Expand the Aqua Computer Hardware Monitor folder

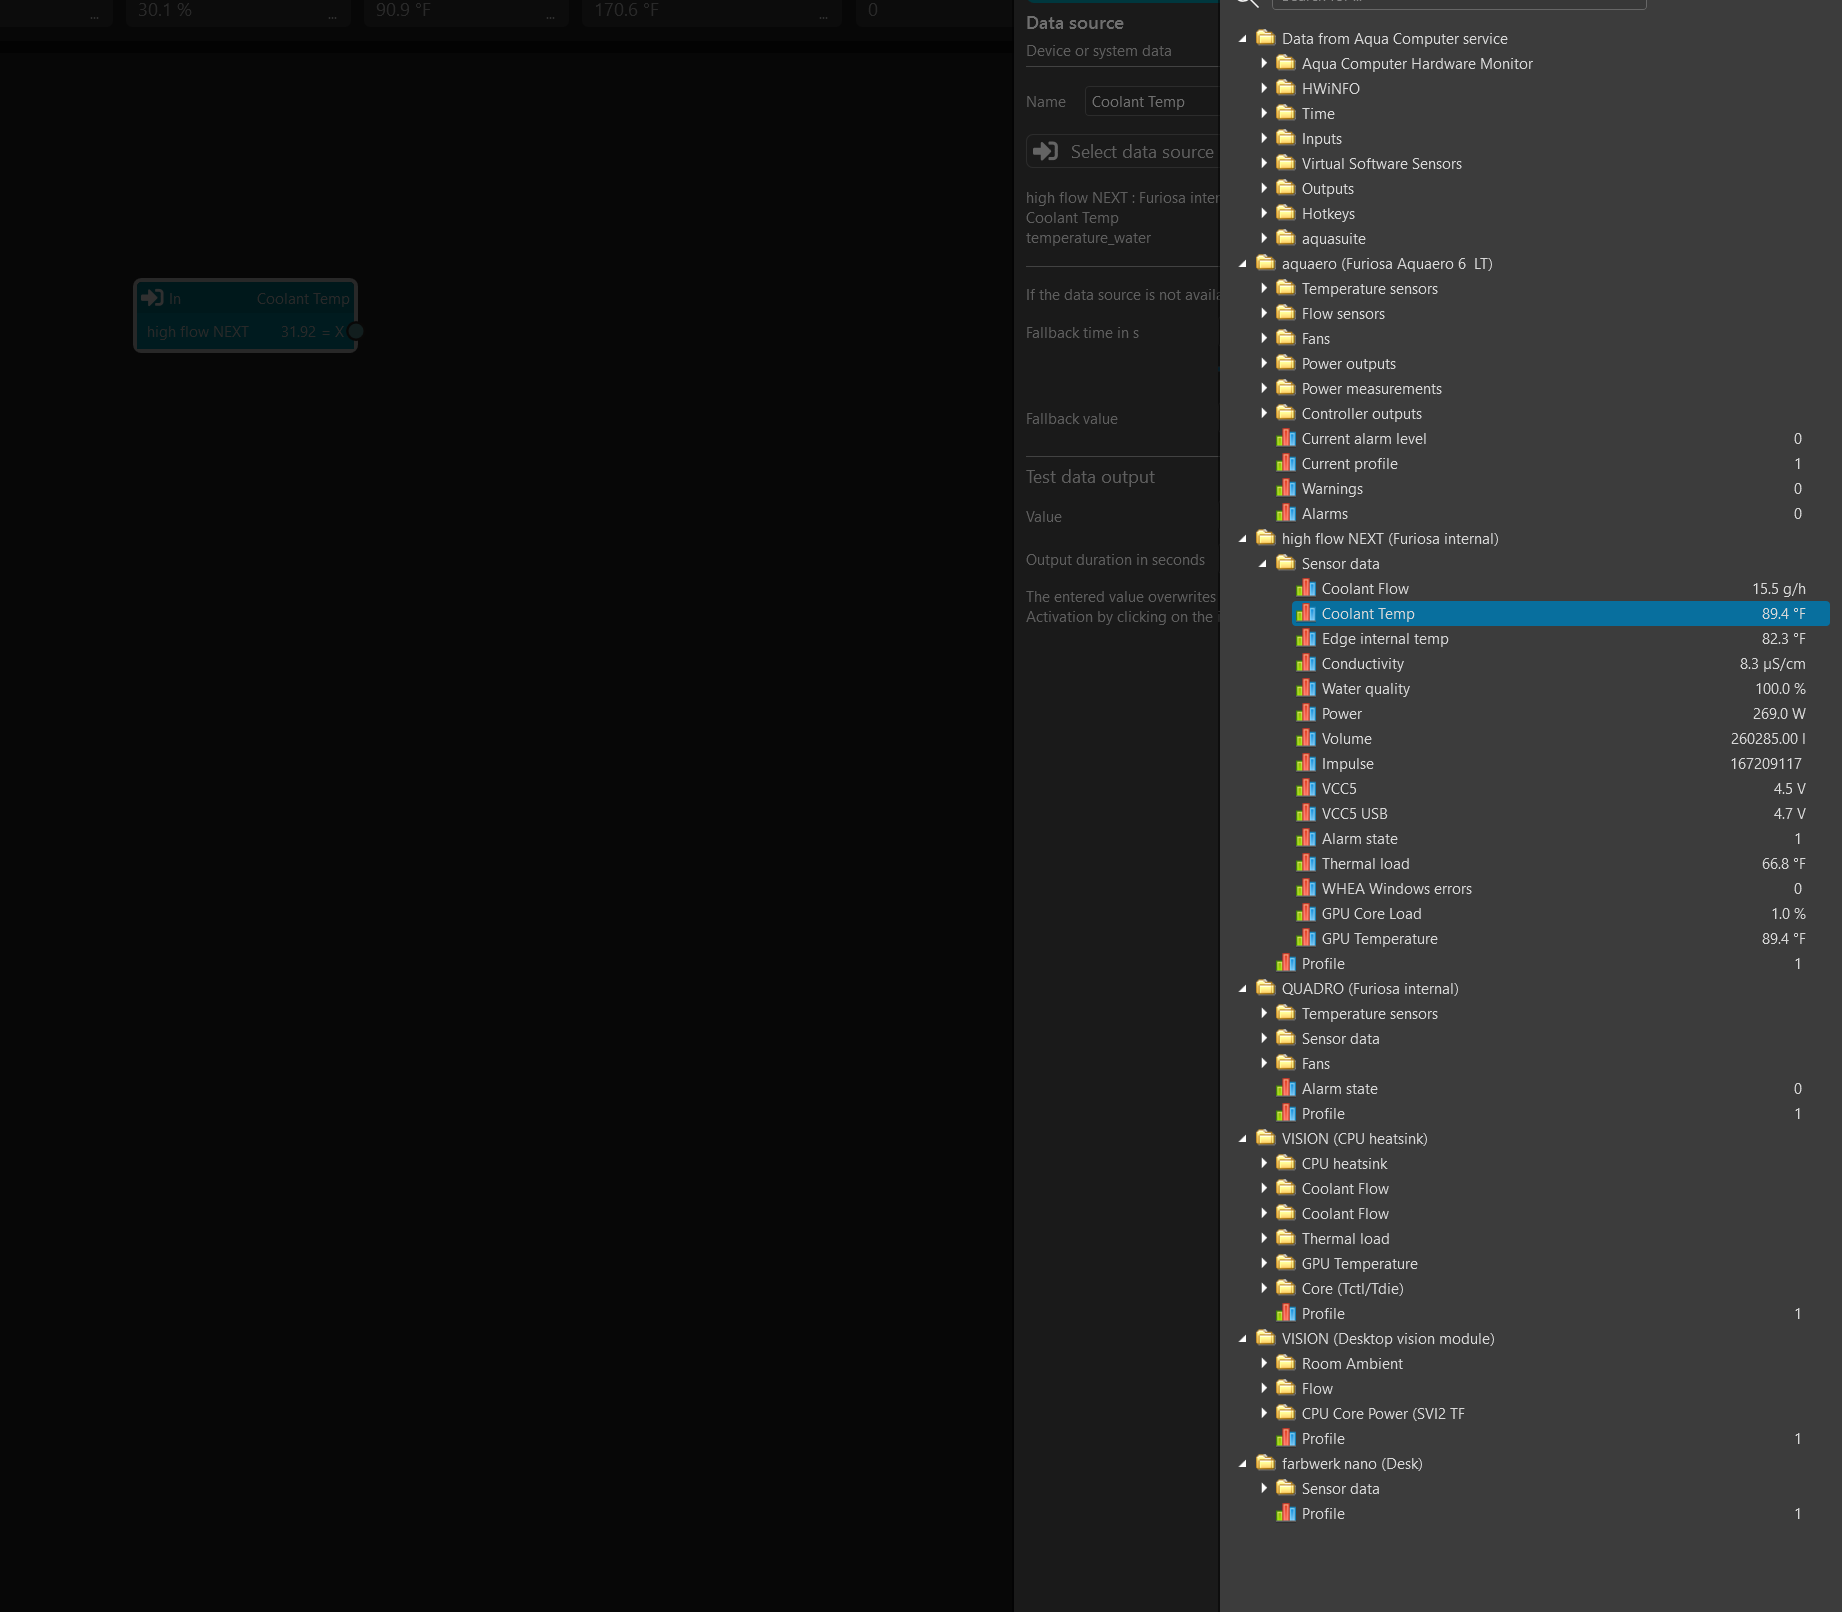click(1264, 63)
